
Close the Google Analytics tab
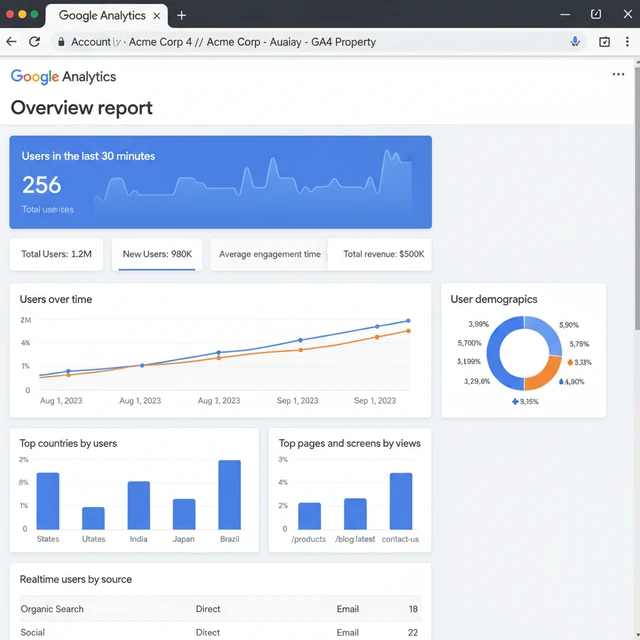tap(157, 16)
